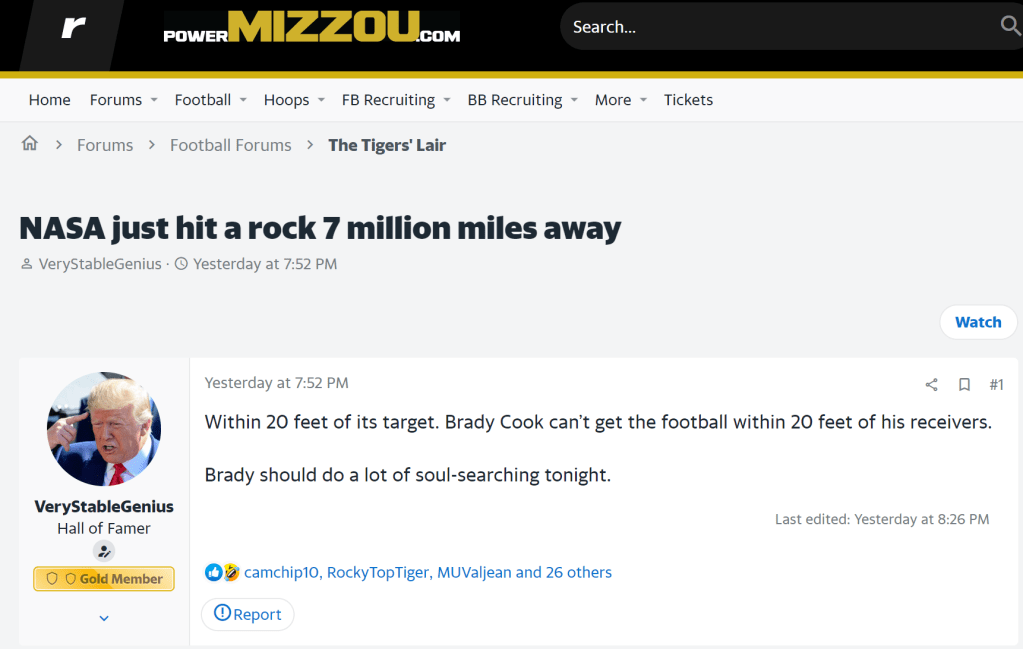Click the laughing emoji reaction icon
This screenshot has height=649, width=1023.
point(231,573)
